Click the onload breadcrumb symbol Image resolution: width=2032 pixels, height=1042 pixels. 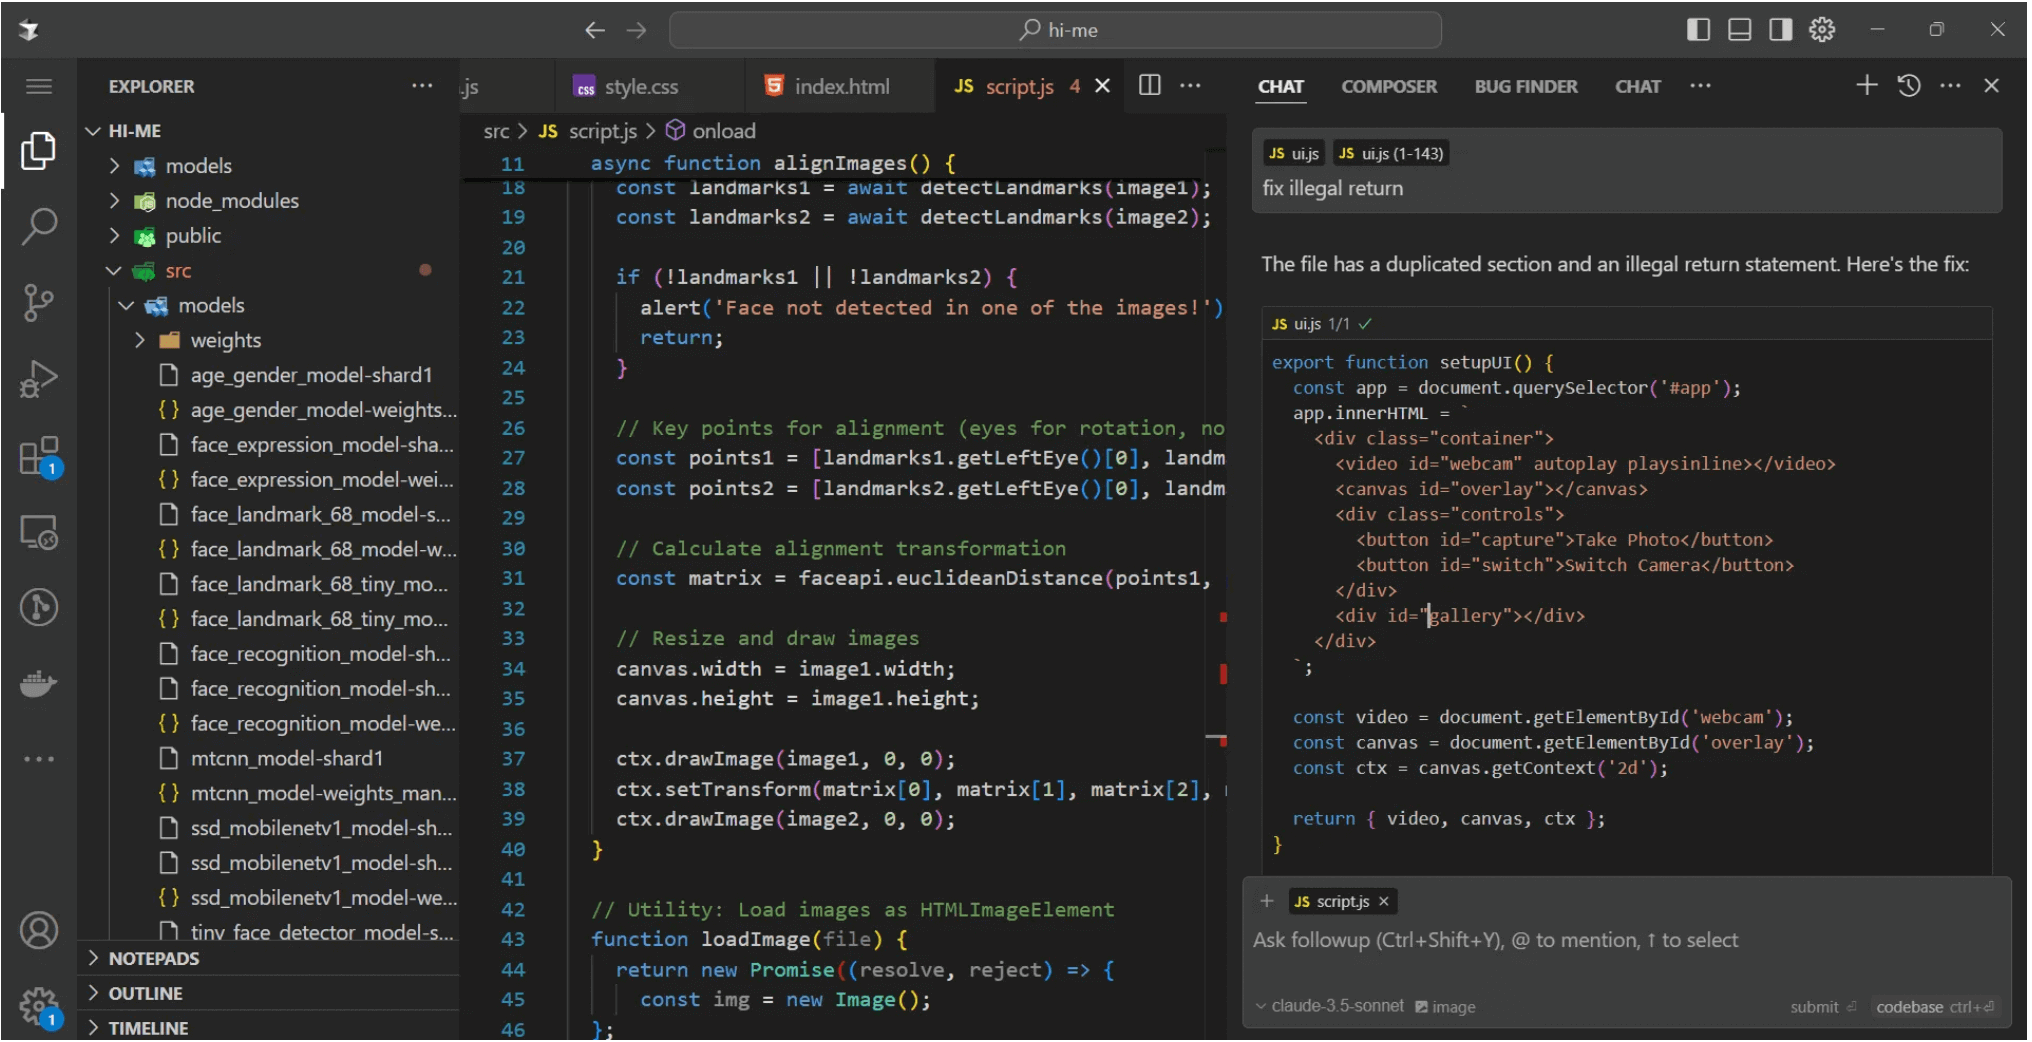(x=710, y=131)
